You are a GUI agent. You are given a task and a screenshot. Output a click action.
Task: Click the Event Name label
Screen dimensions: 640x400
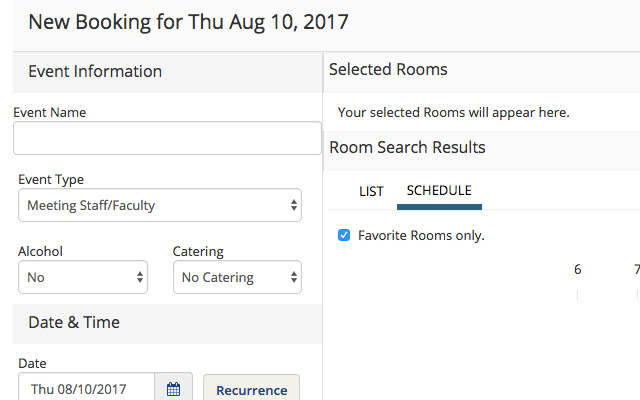[50, 113]
